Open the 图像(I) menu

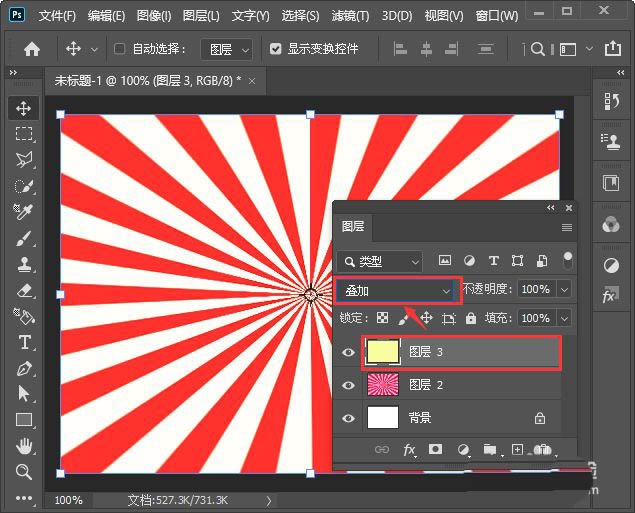tap(154, 16)
